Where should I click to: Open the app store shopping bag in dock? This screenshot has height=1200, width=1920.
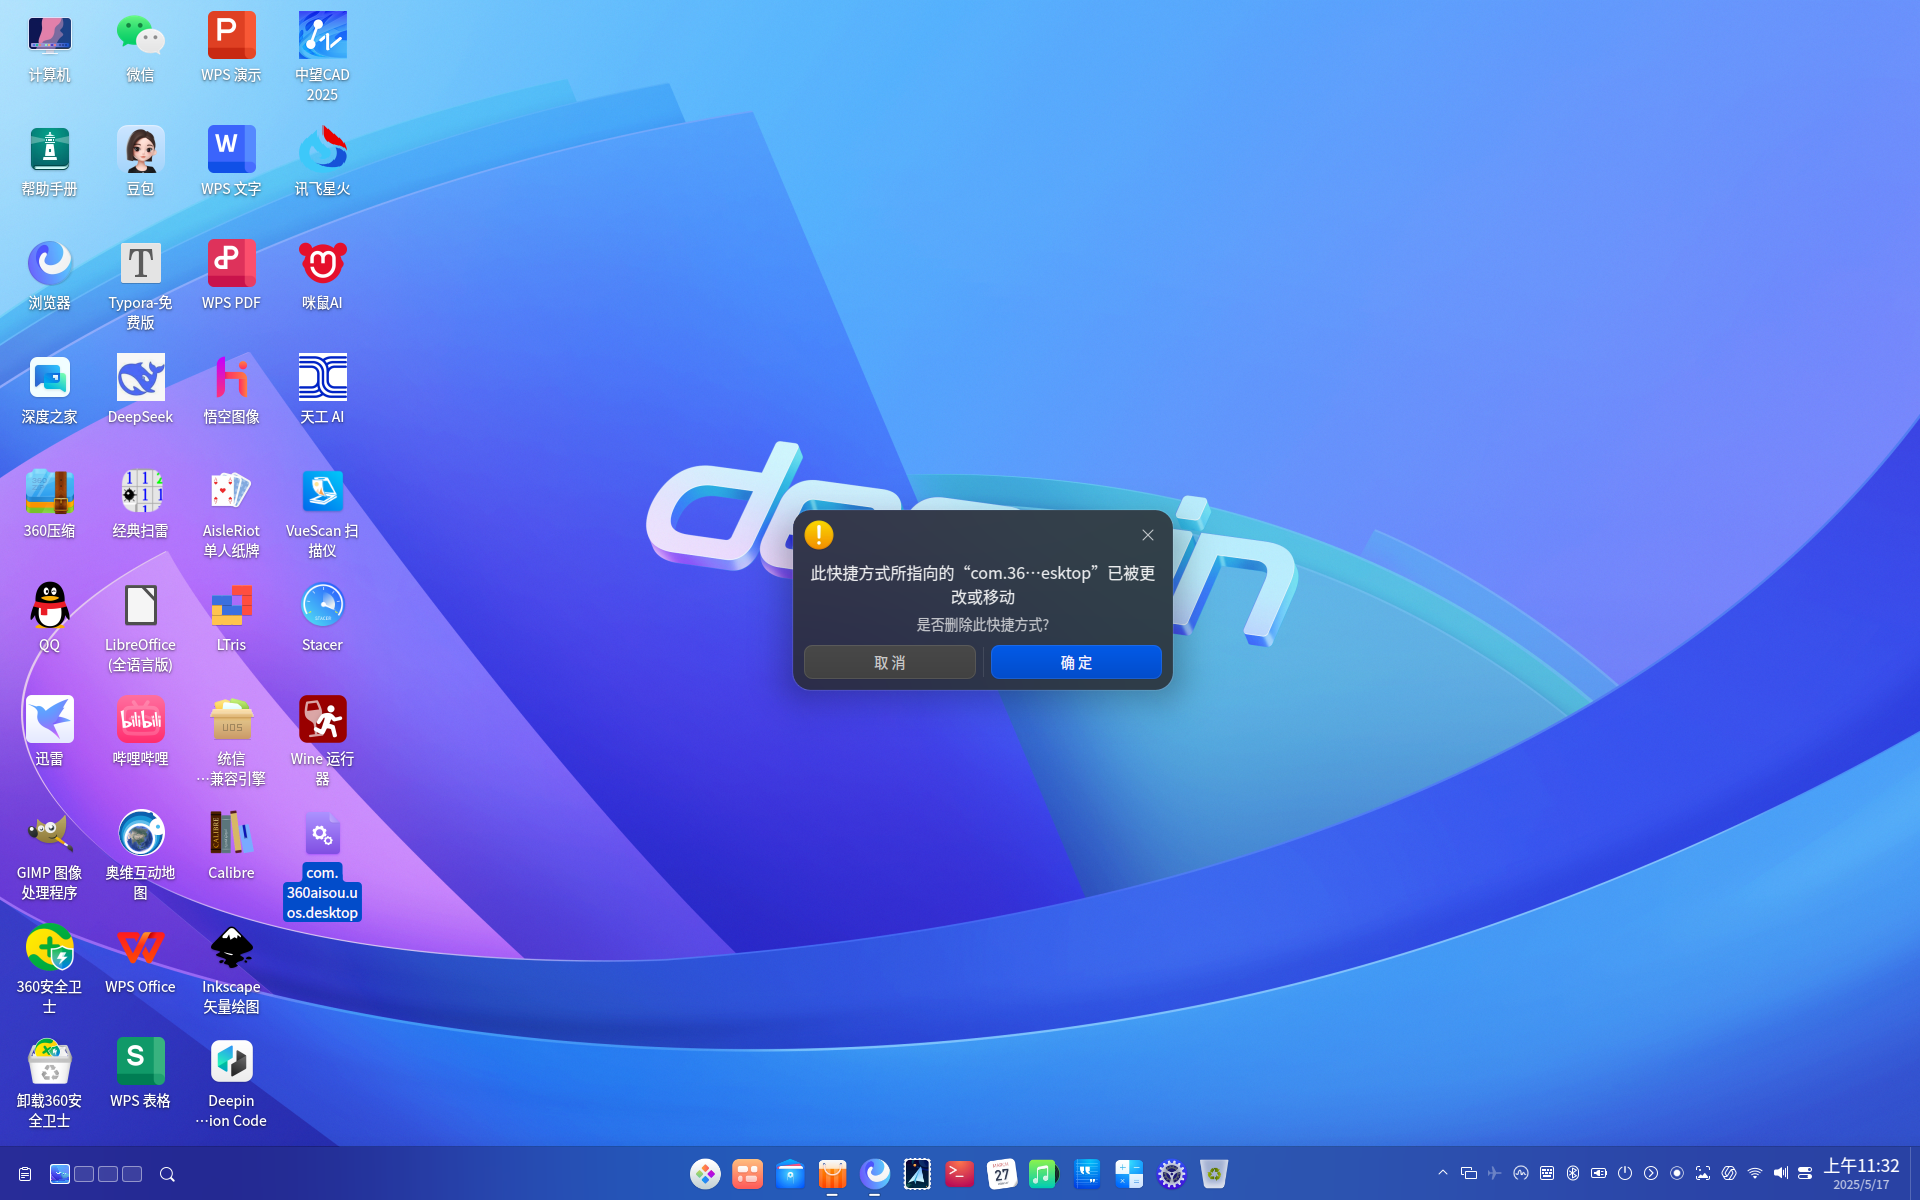pyautogui.click(x=832, y=1173)
